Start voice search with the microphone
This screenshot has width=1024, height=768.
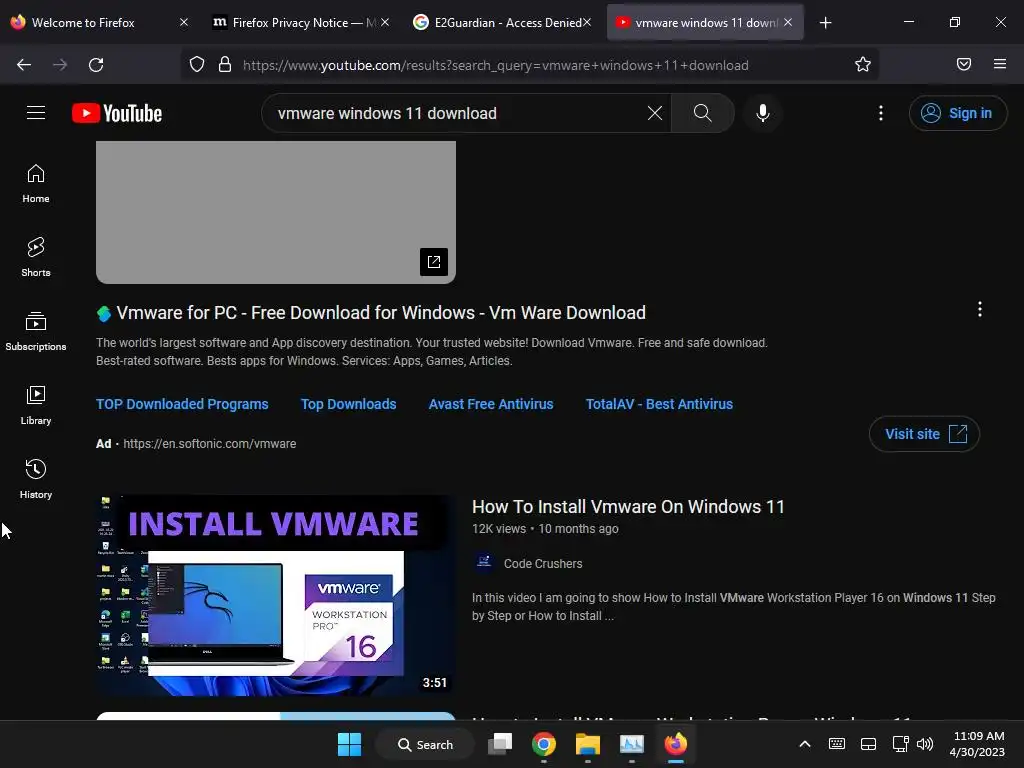coord(762,113)
